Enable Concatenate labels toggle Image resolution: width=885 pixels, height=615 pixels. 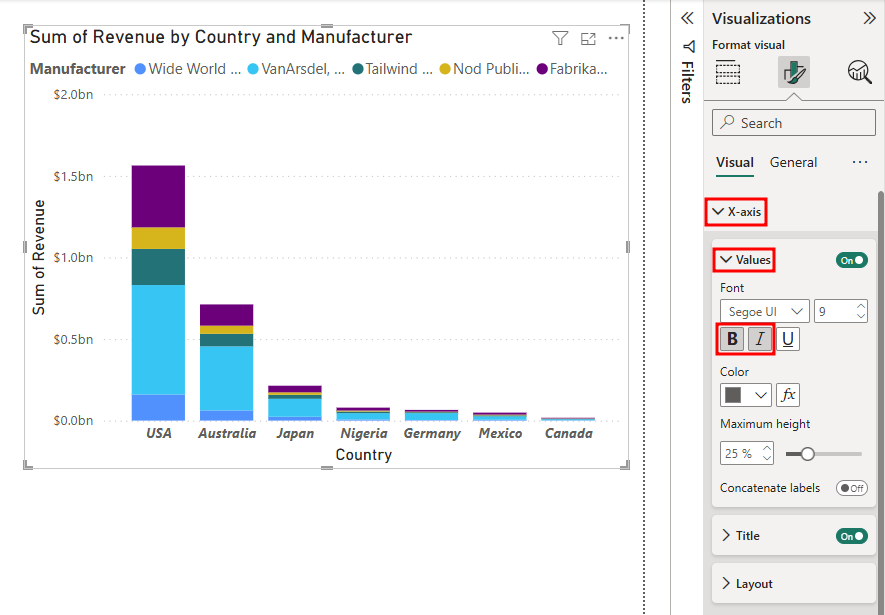(x=852, y=488)
